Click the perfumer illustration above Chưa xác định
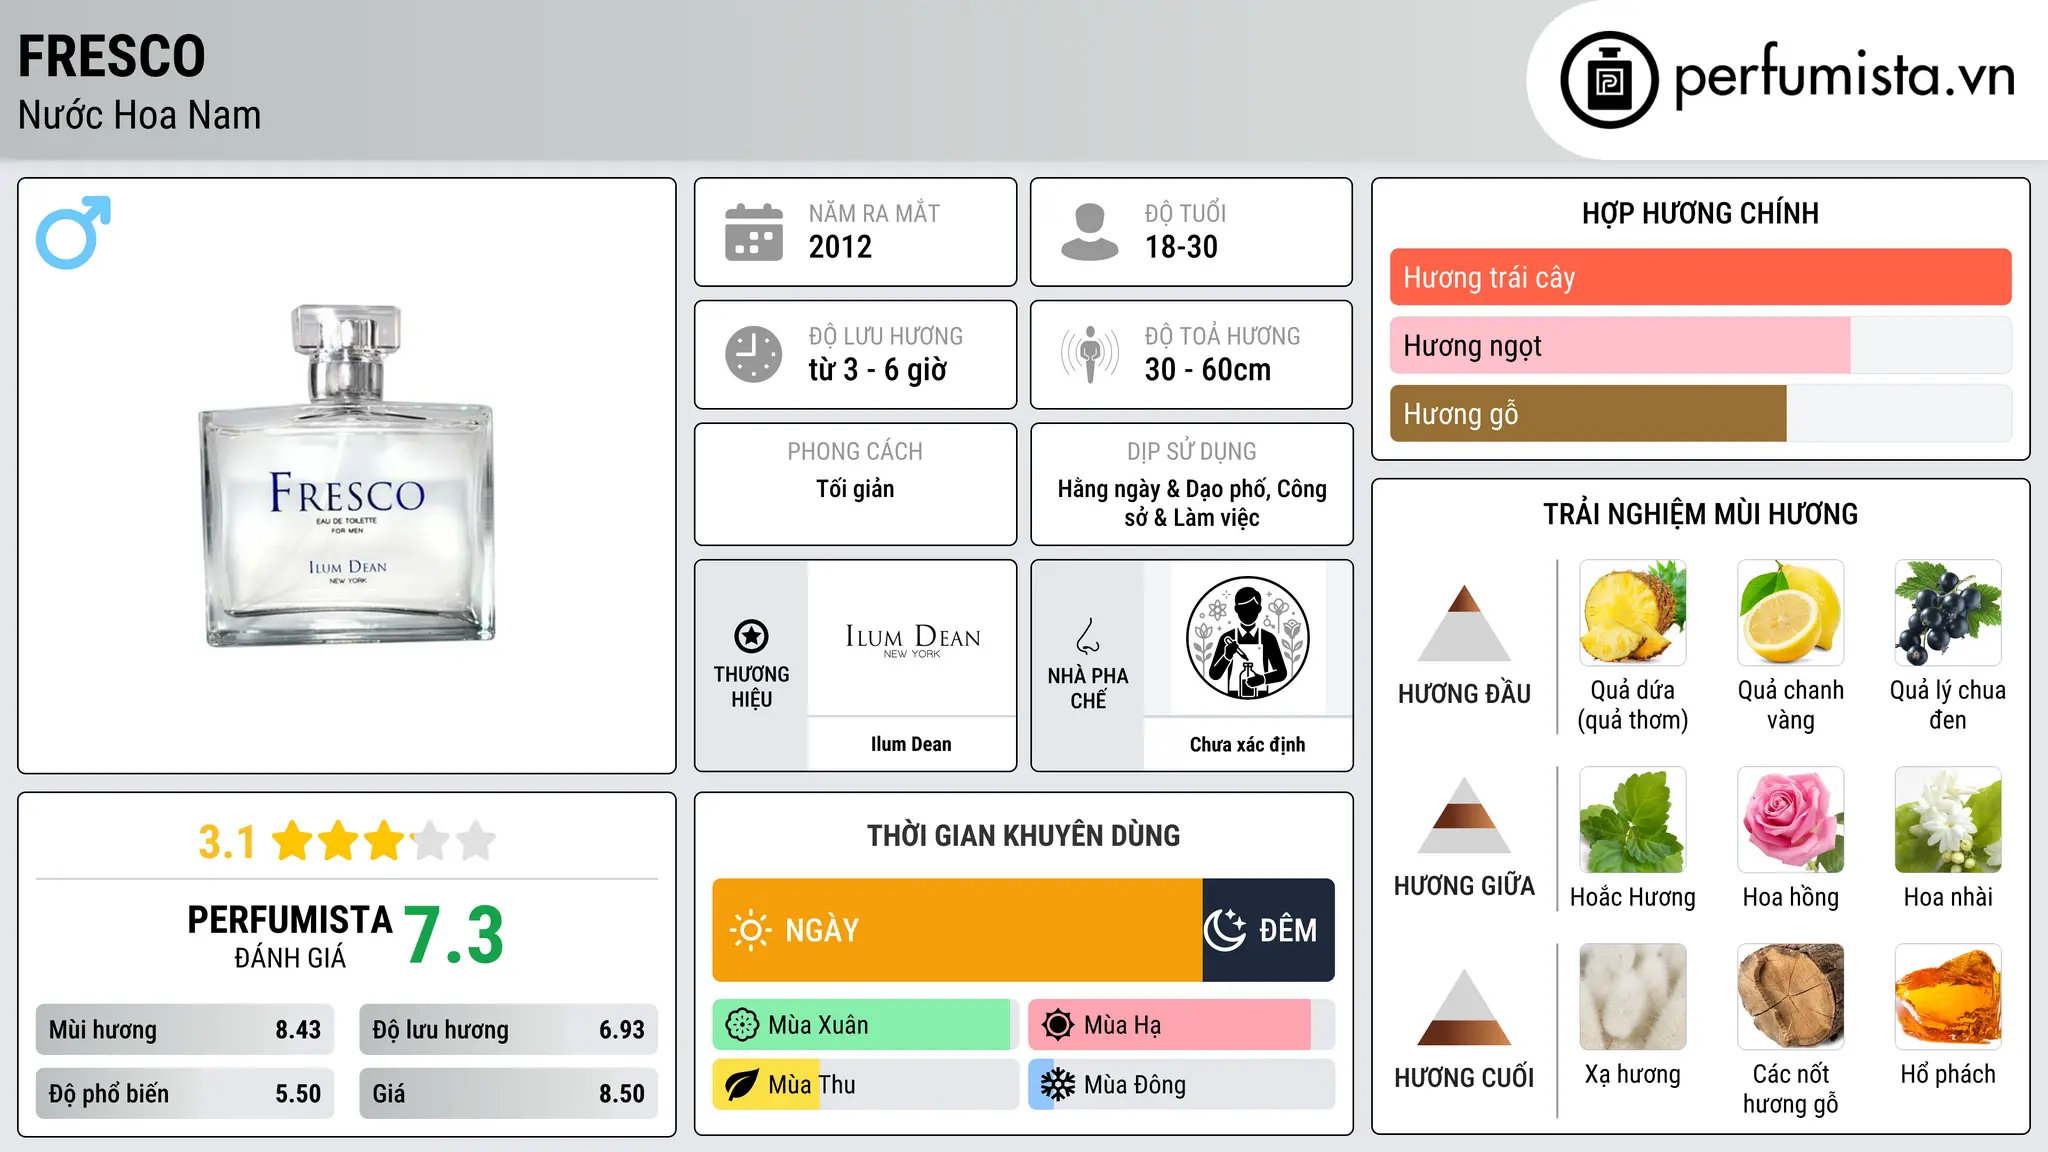The height and width of the screenshot is (1152, 2048). coord(1247,638)
